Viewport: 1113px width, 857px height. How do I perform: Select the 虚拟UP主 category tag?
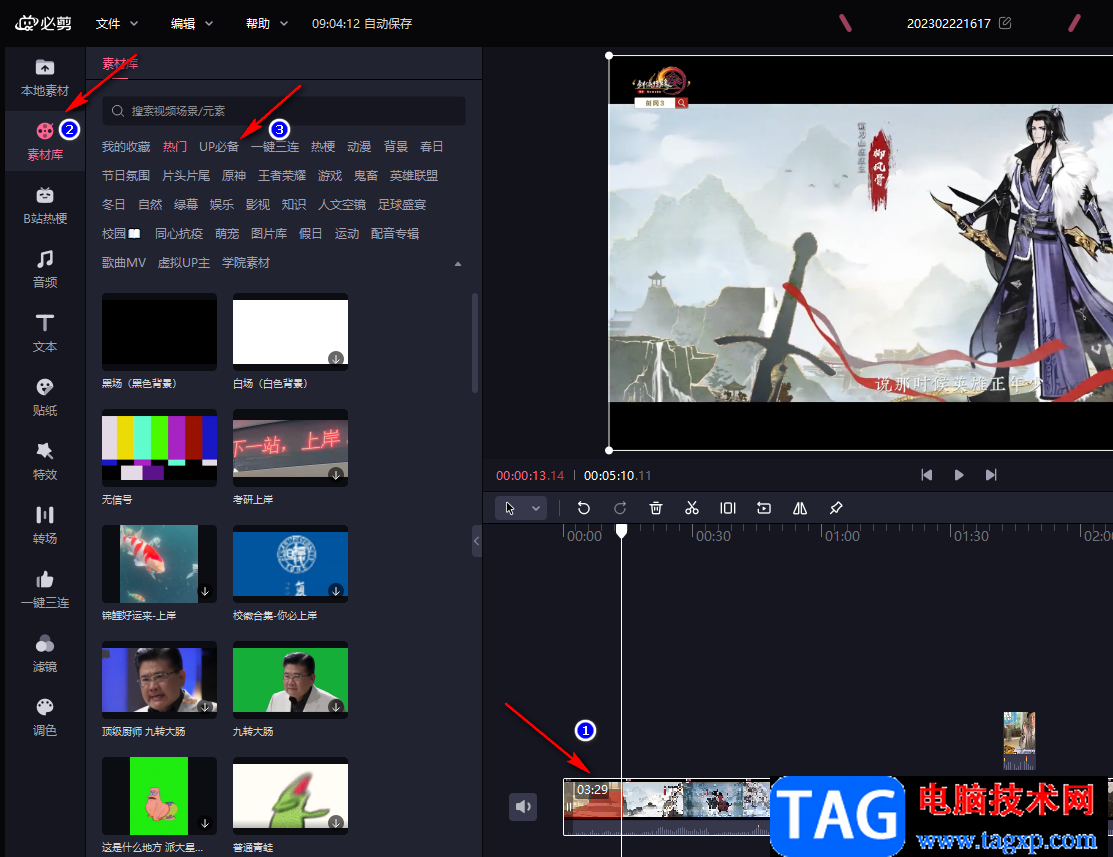pos(184,263)
